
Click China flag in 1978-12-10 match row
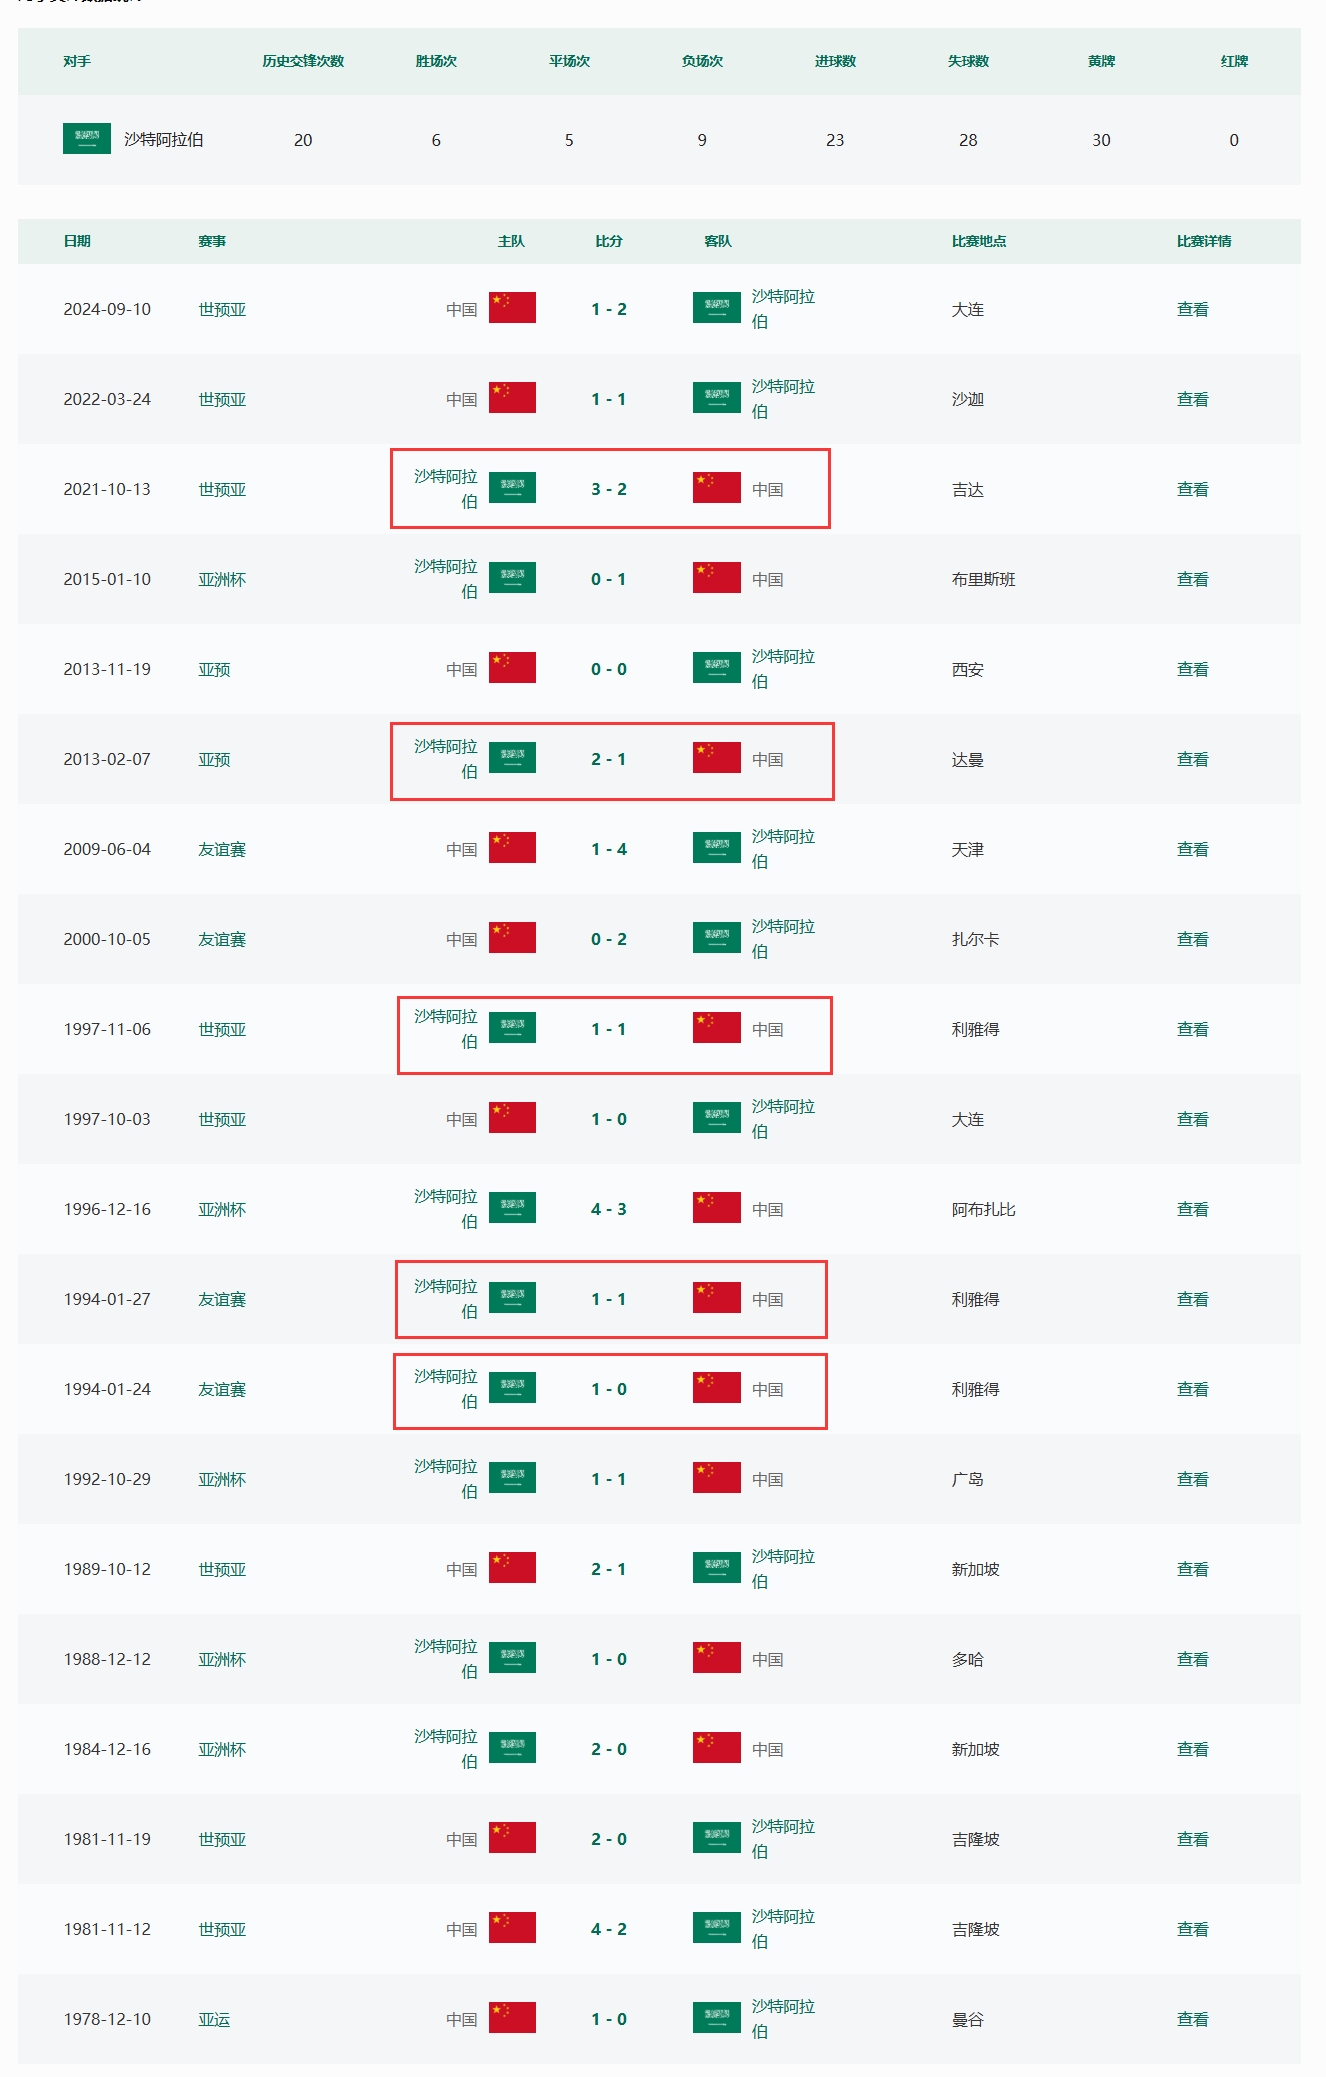512,2018
